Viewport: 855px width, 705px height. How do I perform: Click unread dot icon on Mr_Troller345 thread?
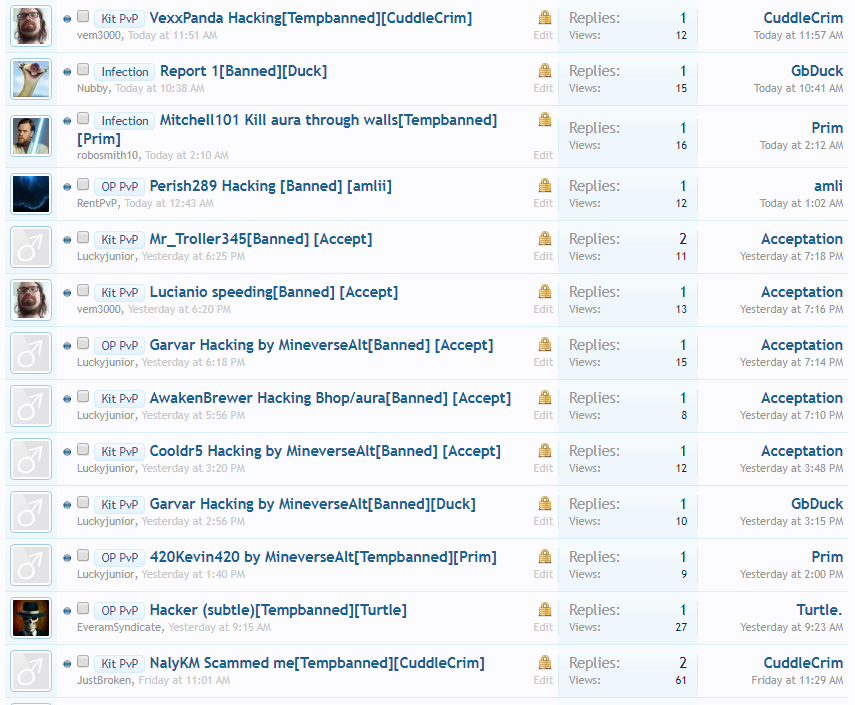[67, 240]
